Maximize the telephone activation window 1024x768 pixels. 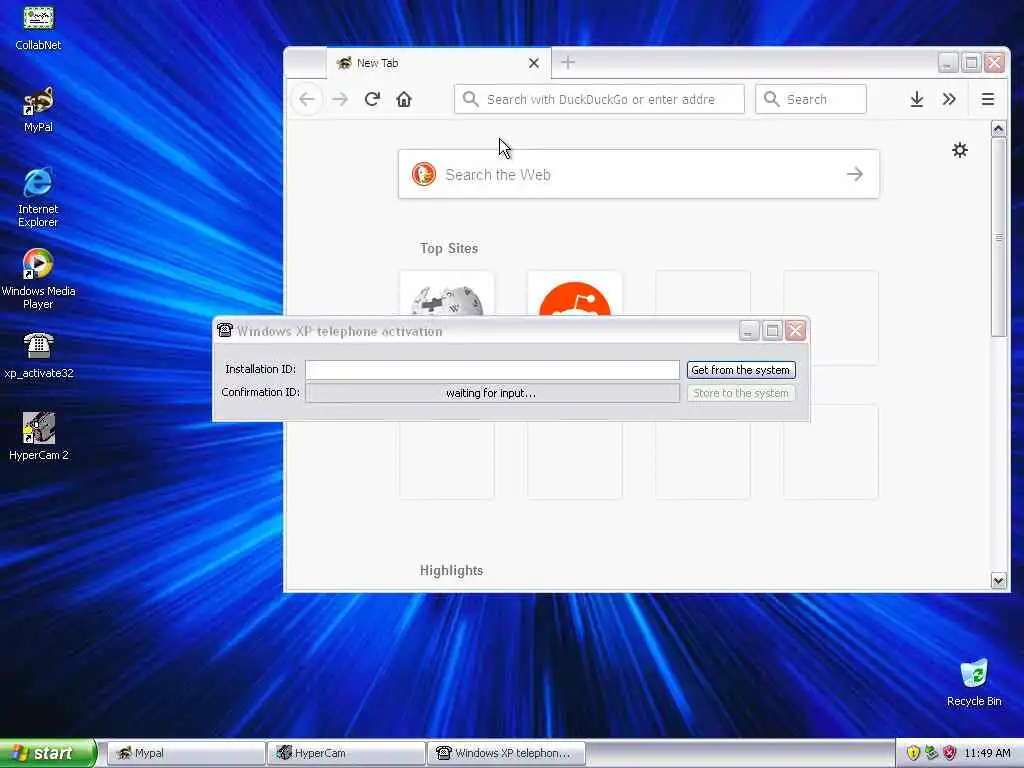click(x=772, y=331)
